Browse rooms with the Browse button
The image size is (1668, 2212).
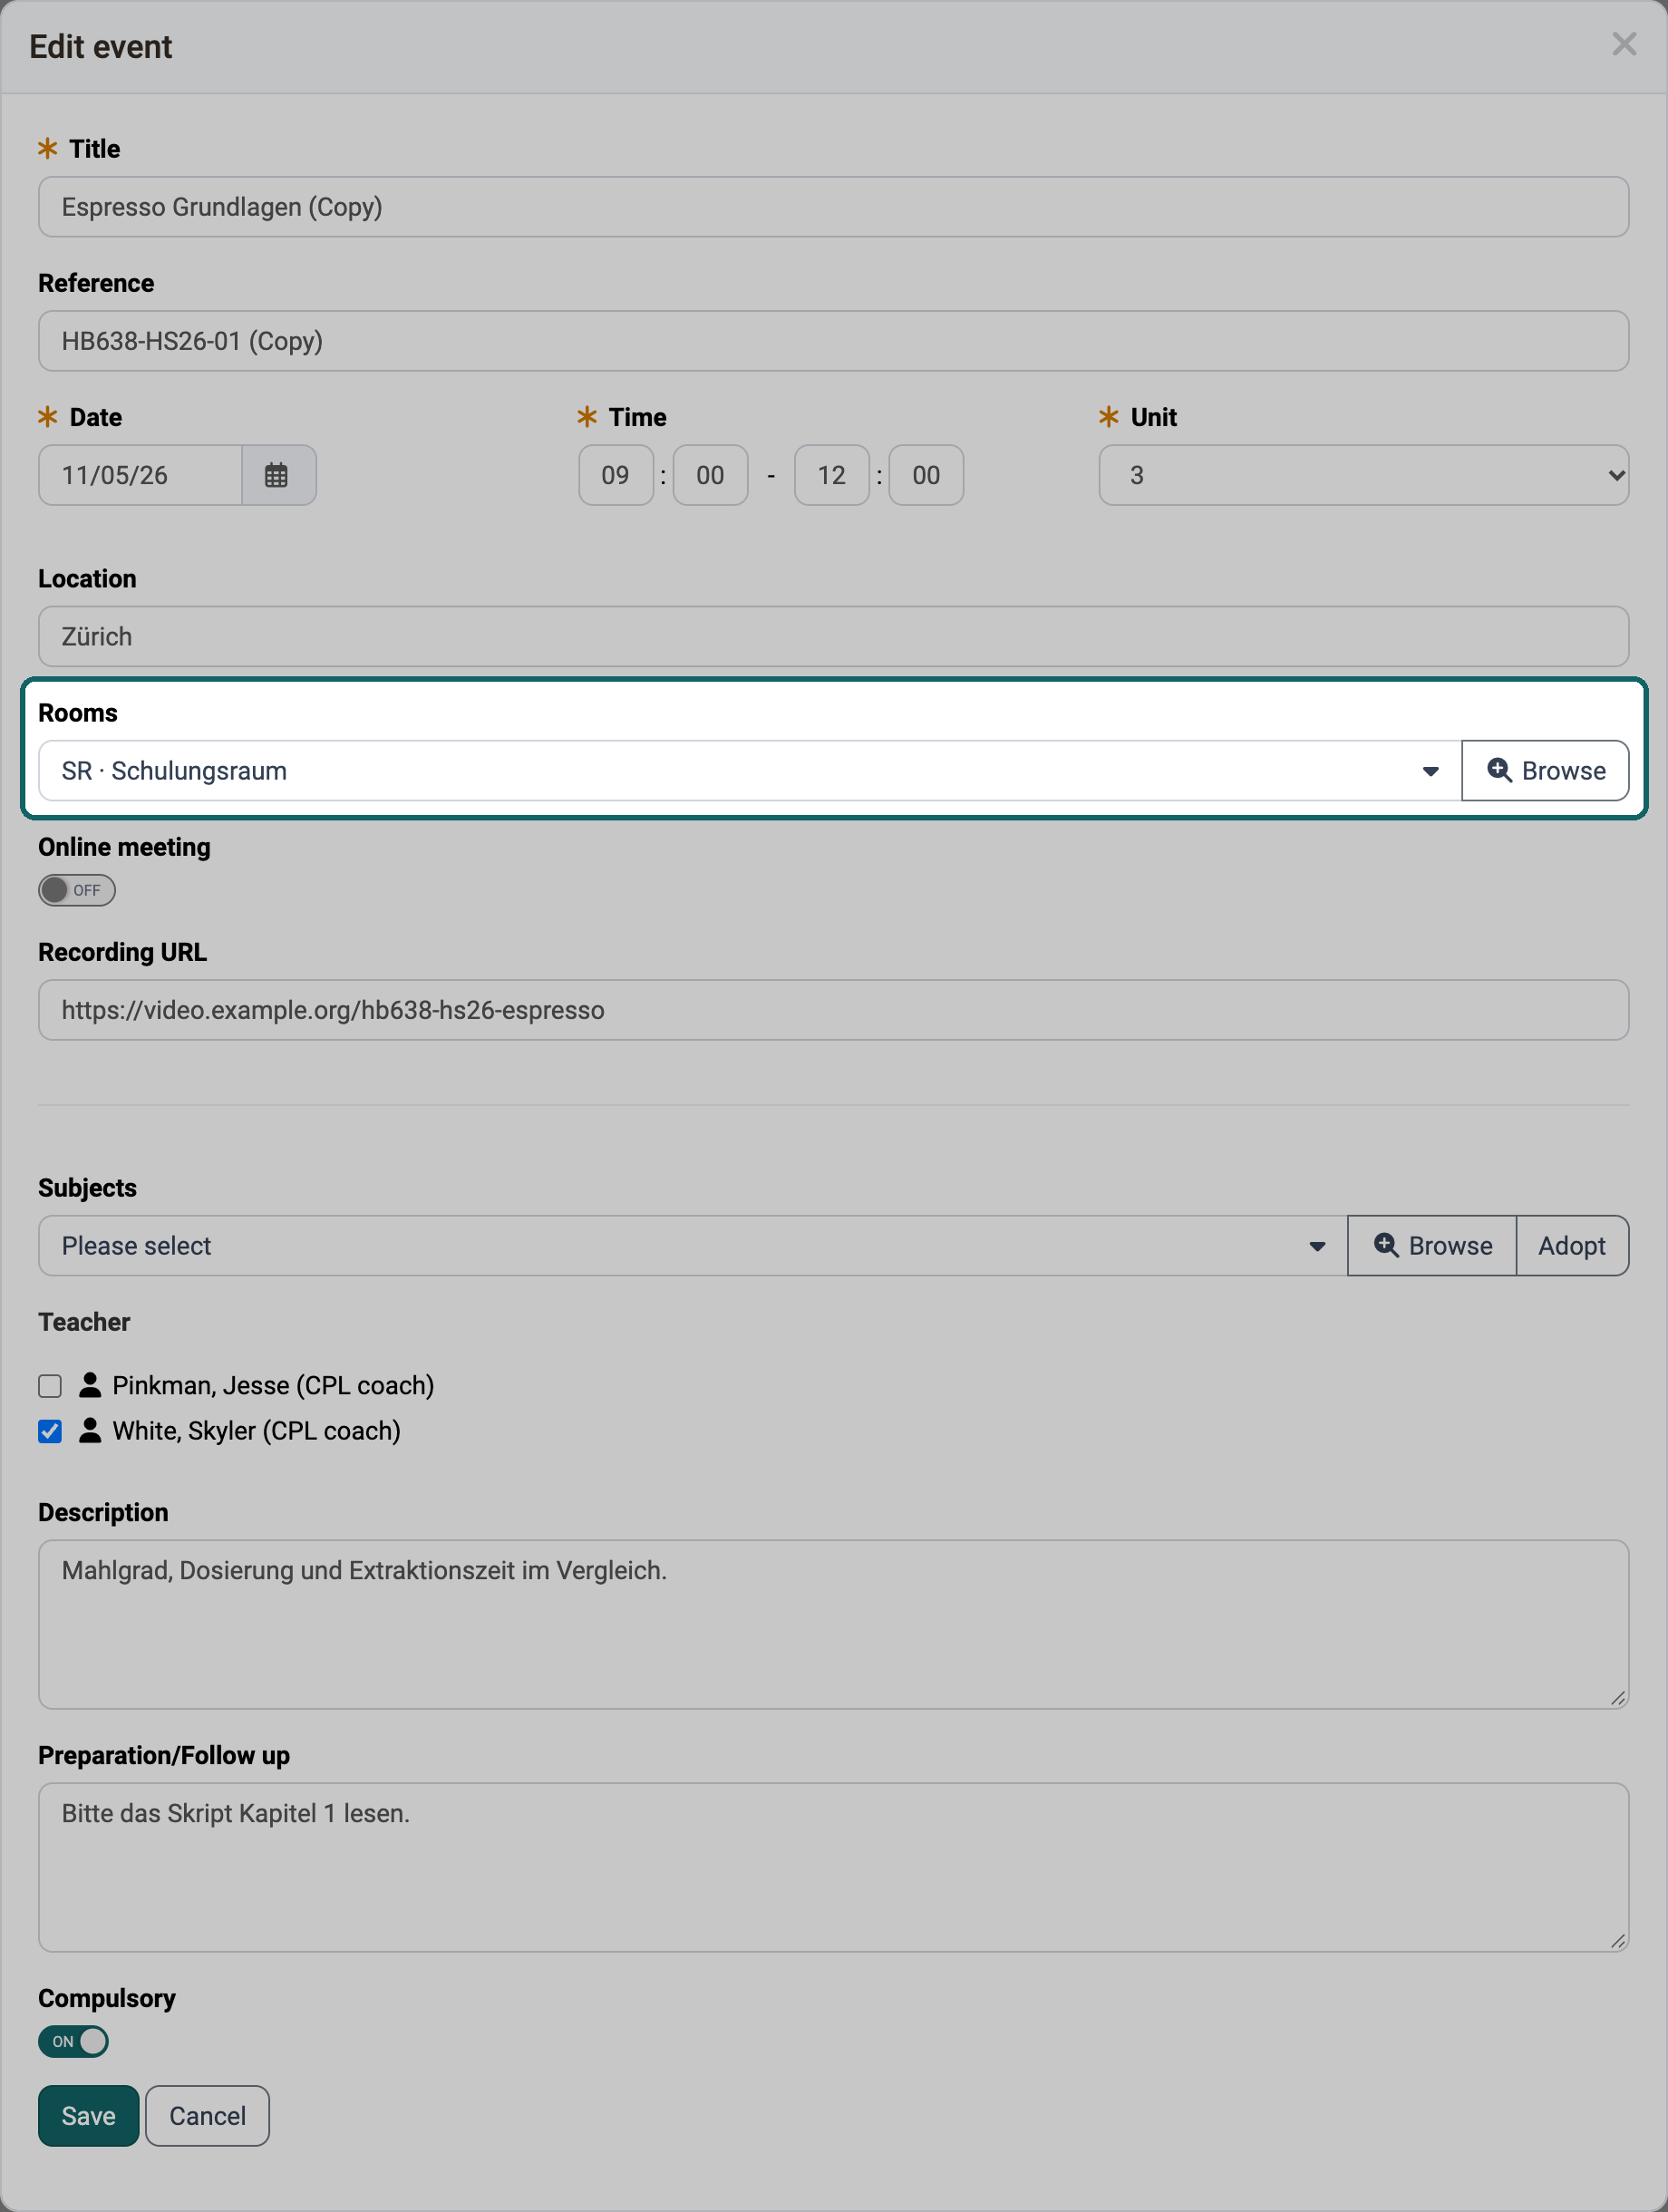pos(1545,771)
